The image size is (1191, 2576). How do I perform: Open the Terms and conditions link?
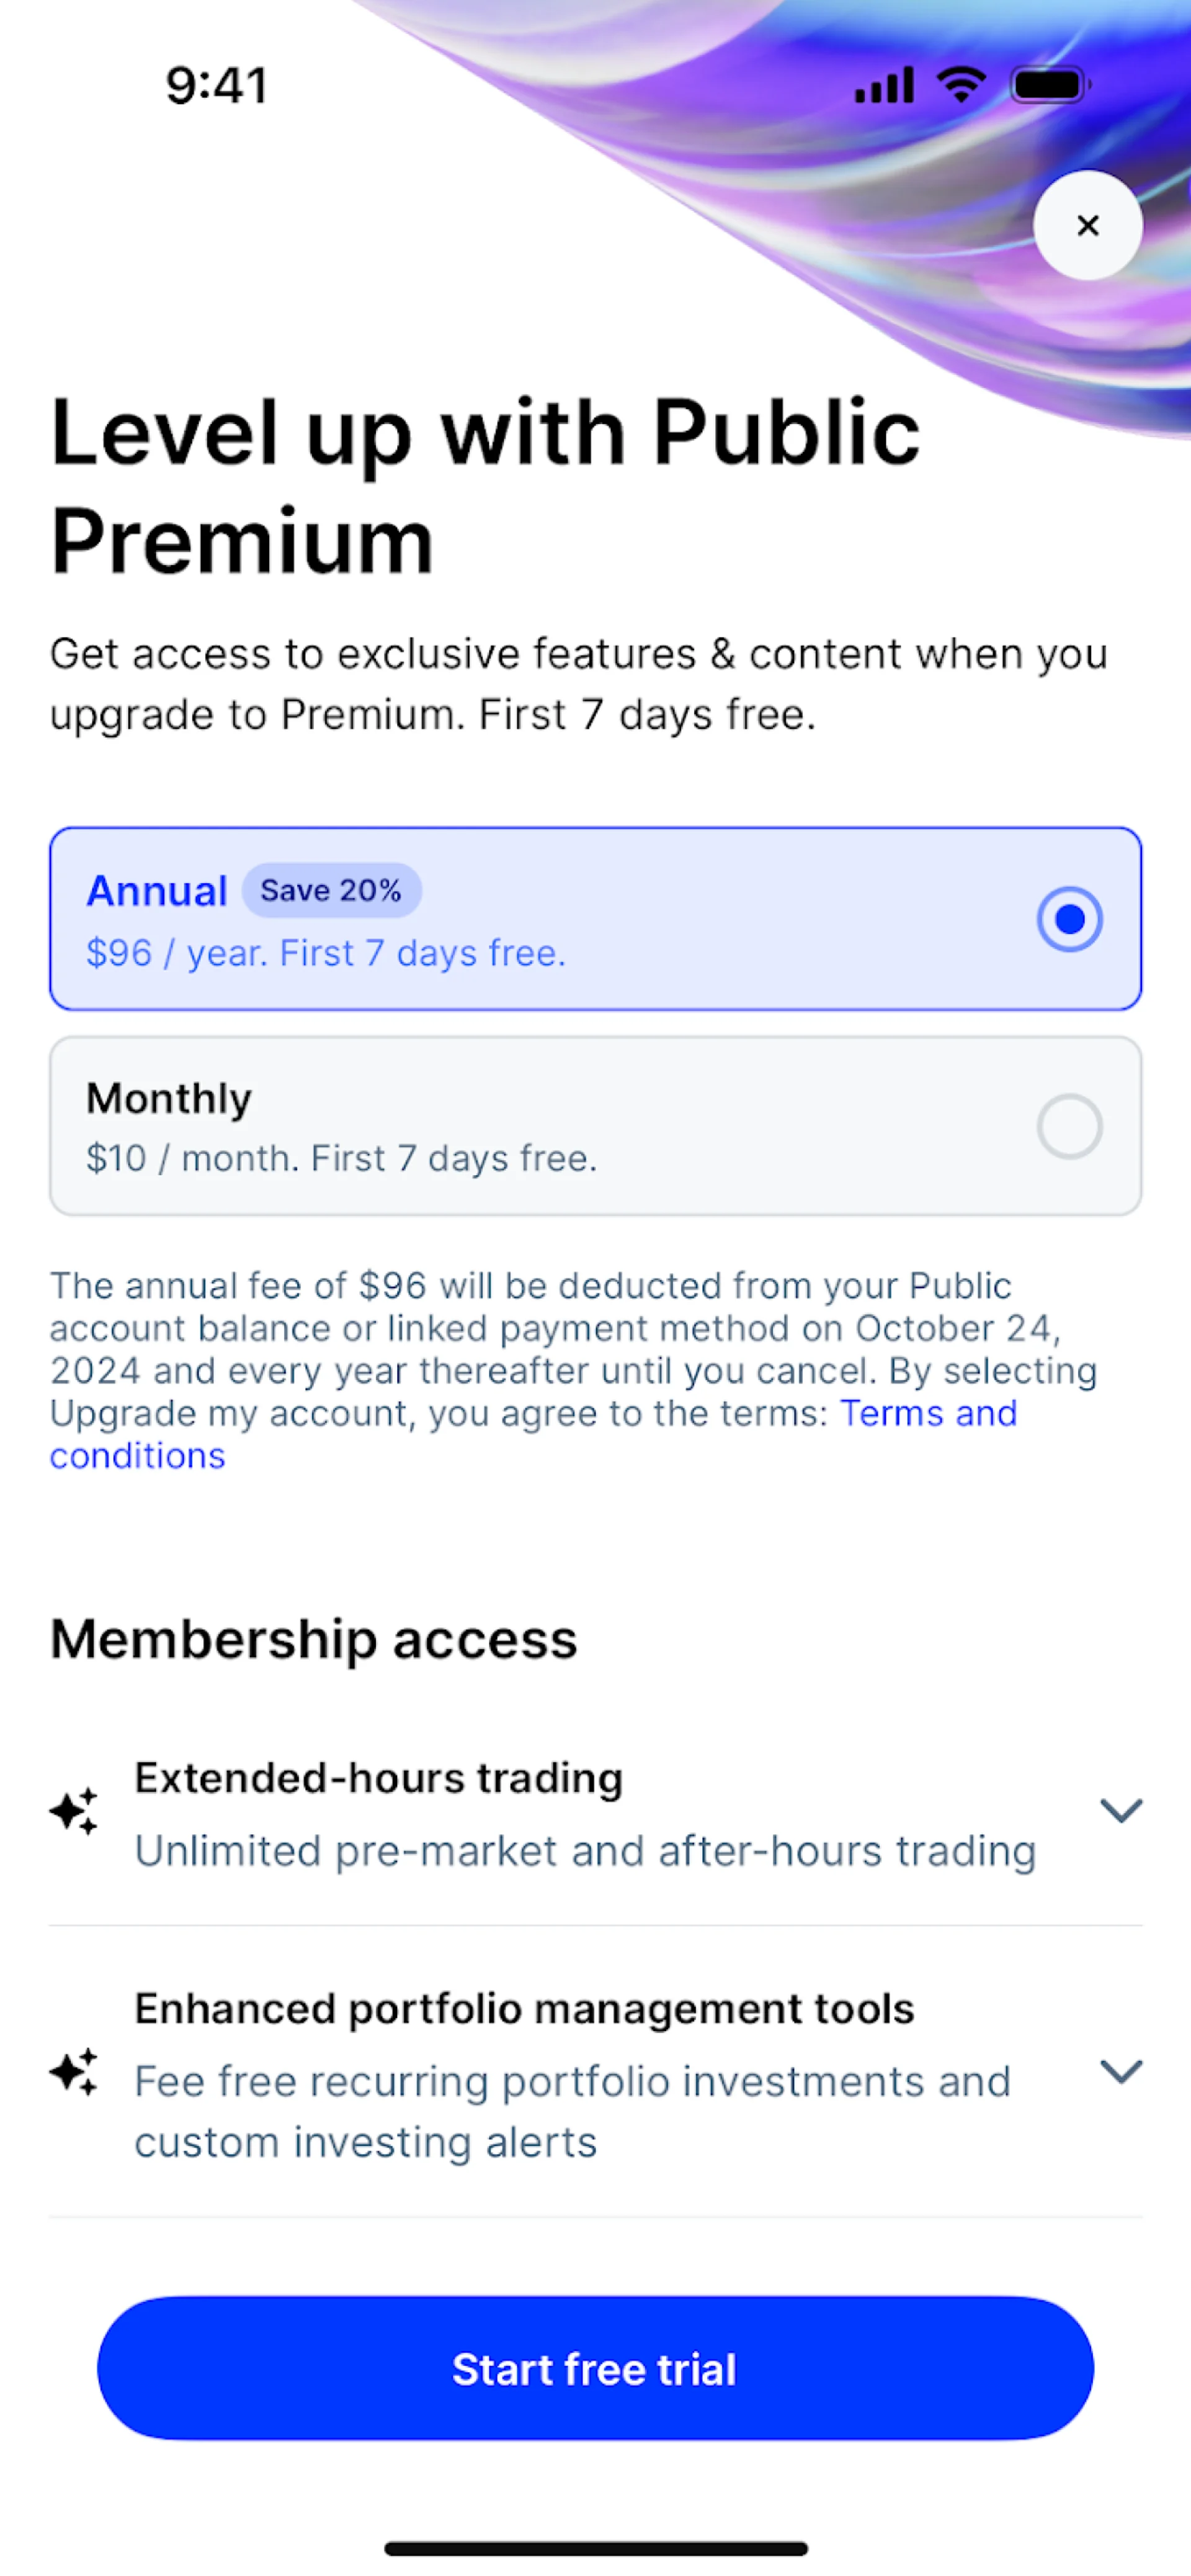534,1434
